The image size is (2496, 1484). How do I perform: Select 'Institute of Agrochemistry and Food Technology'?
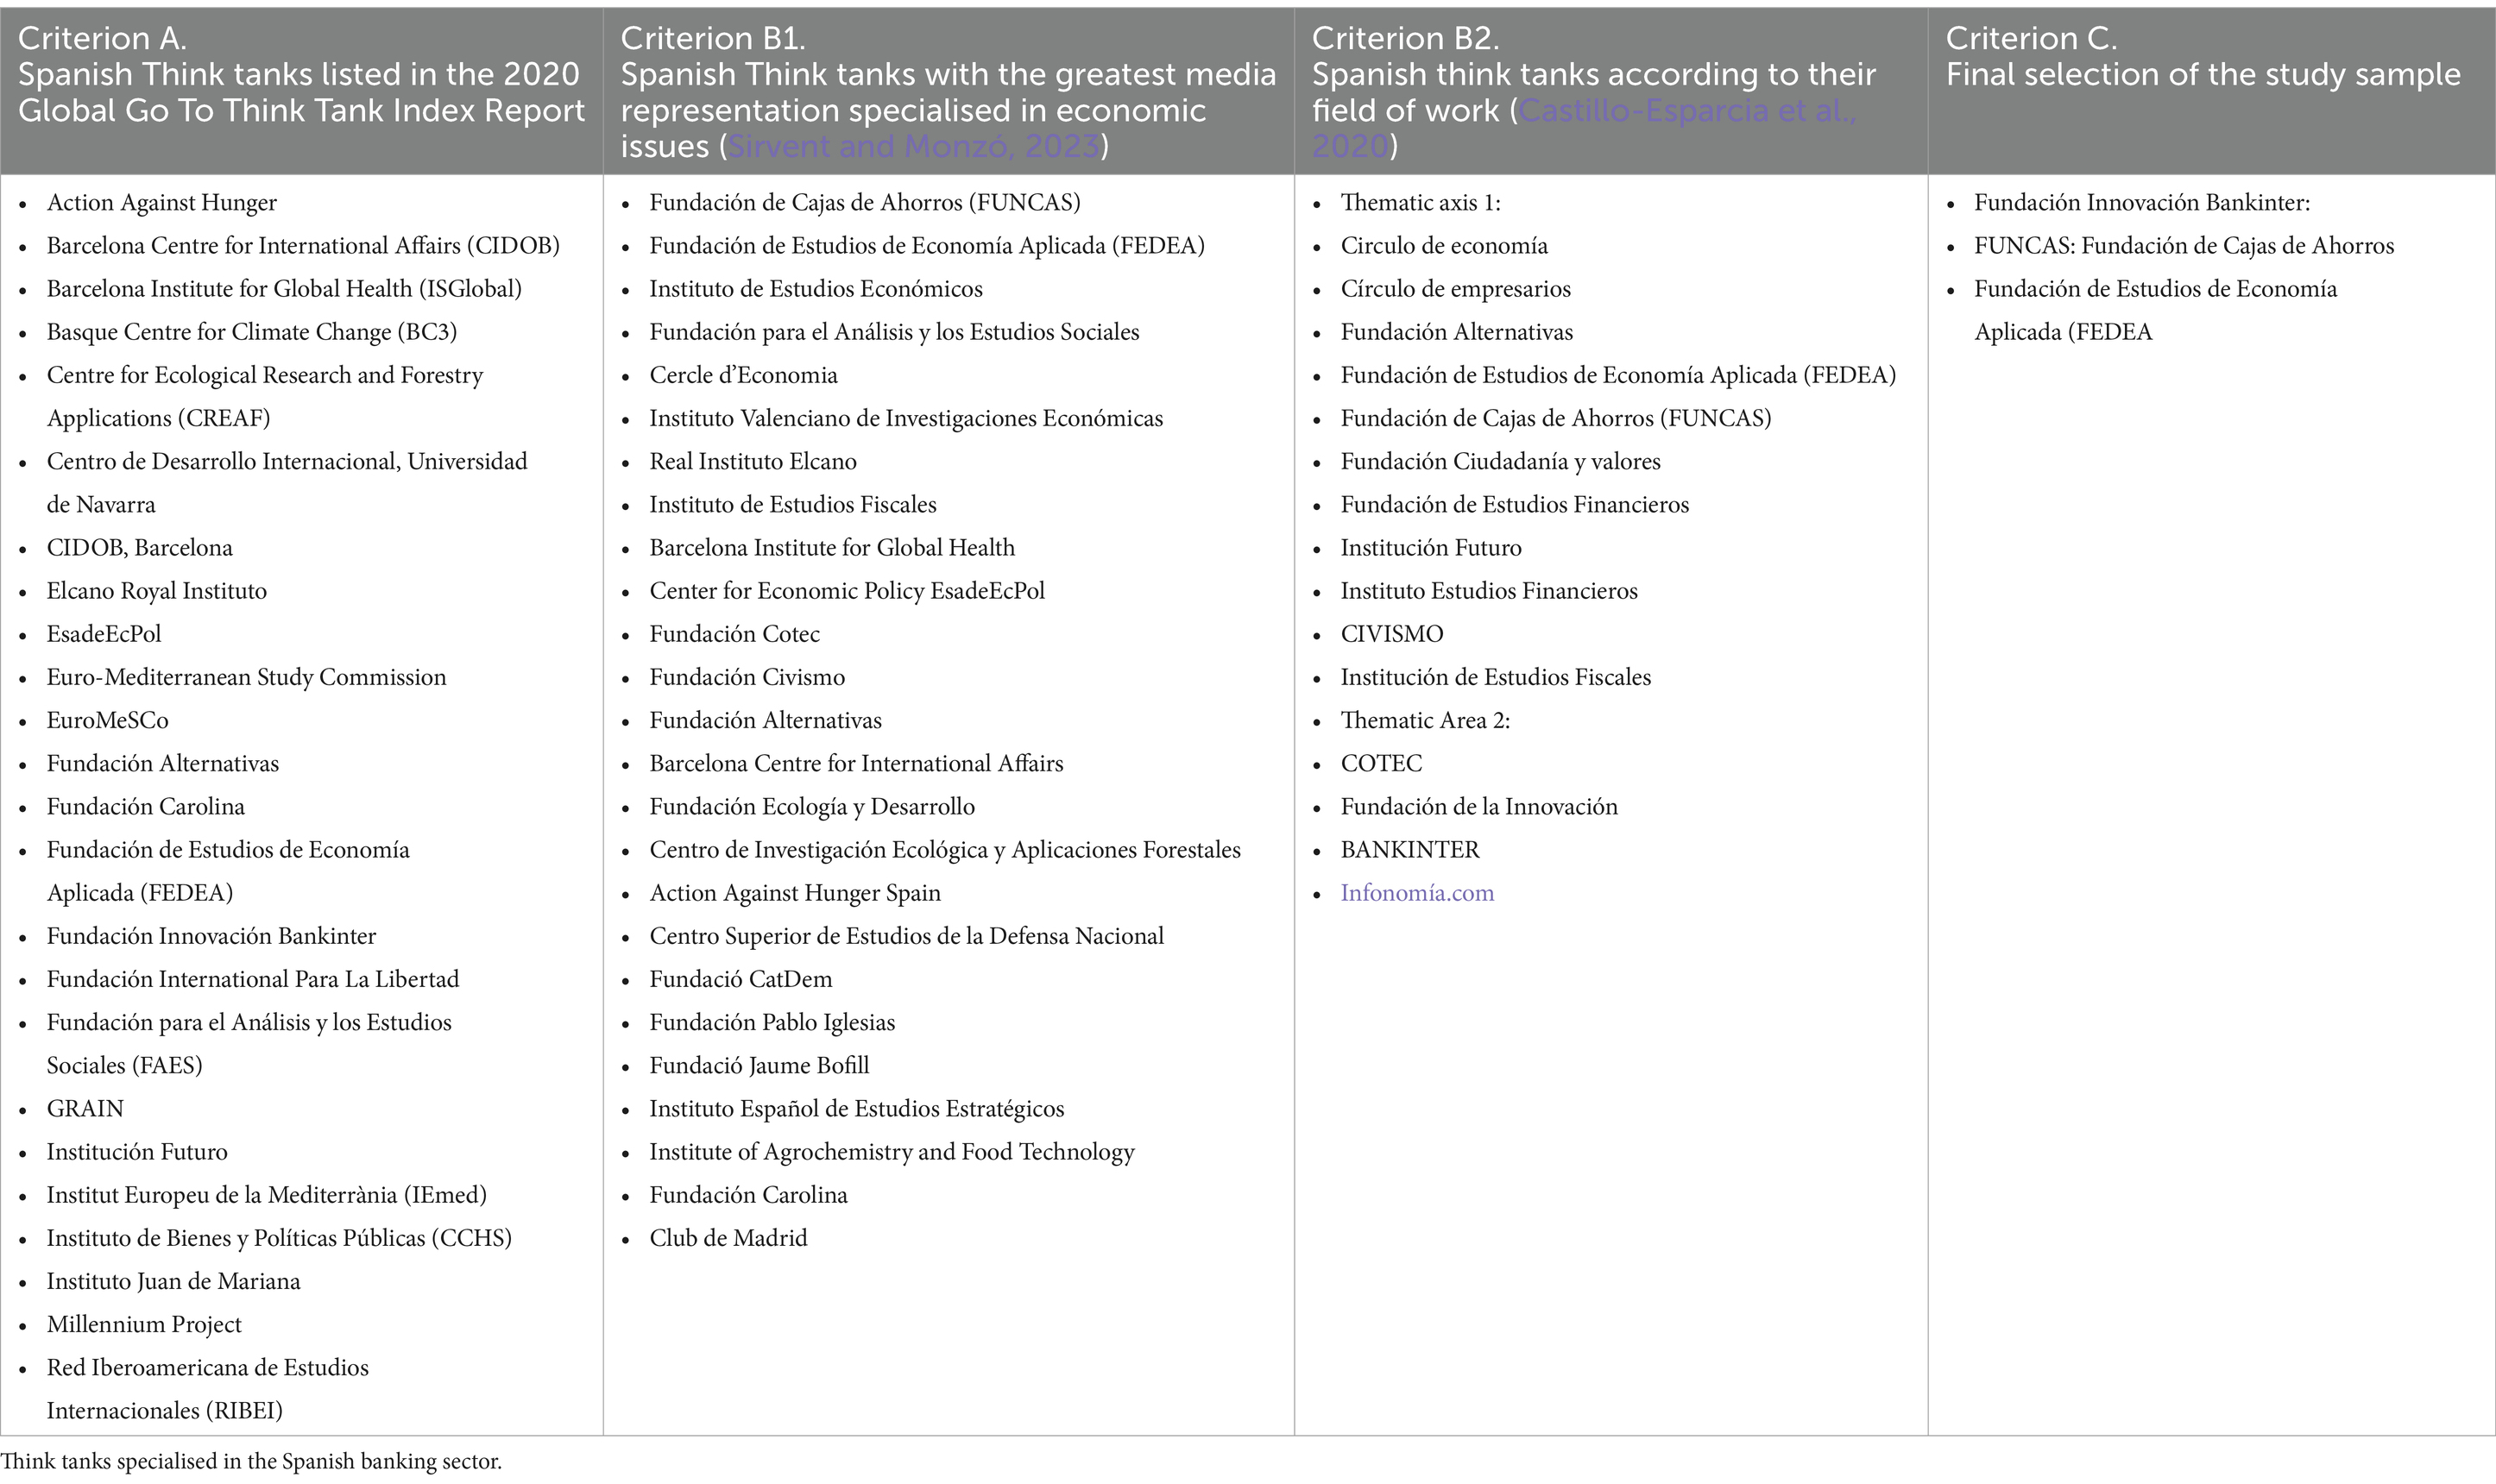pos(892,1152)
